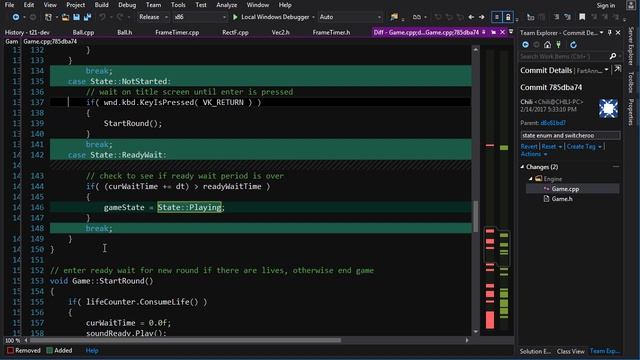Open the Reset dropdown link
640x360 pixels.
pyautogui.click(x=551, y=147)
